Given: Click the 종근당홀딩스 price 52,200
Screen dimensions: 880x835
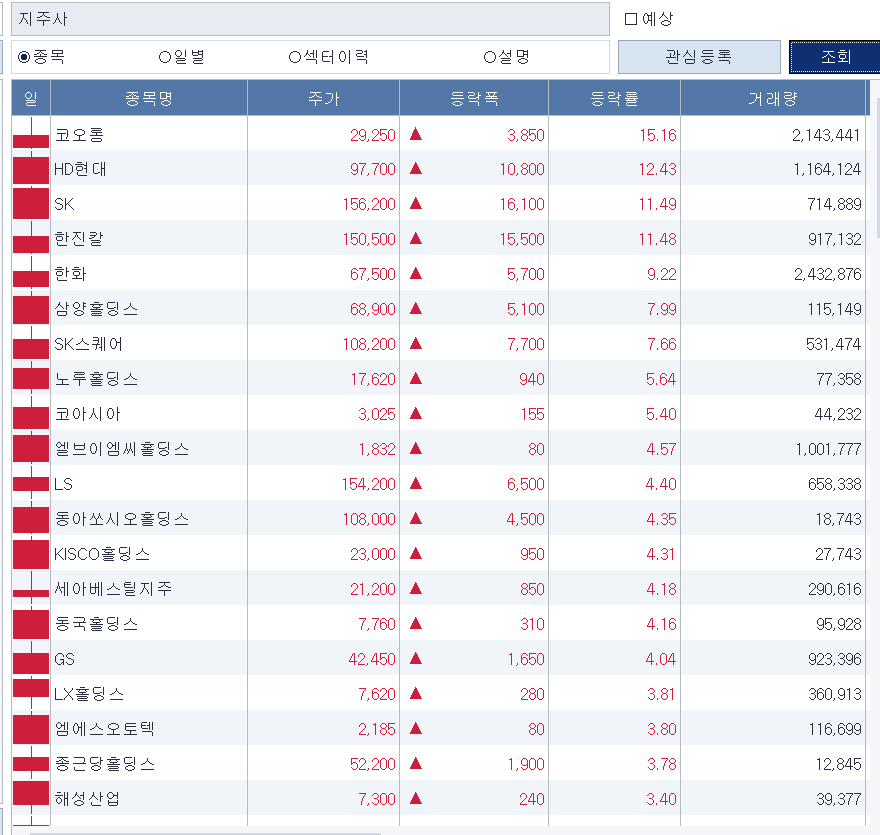Looking at the screenshot, I should [373, 764].
